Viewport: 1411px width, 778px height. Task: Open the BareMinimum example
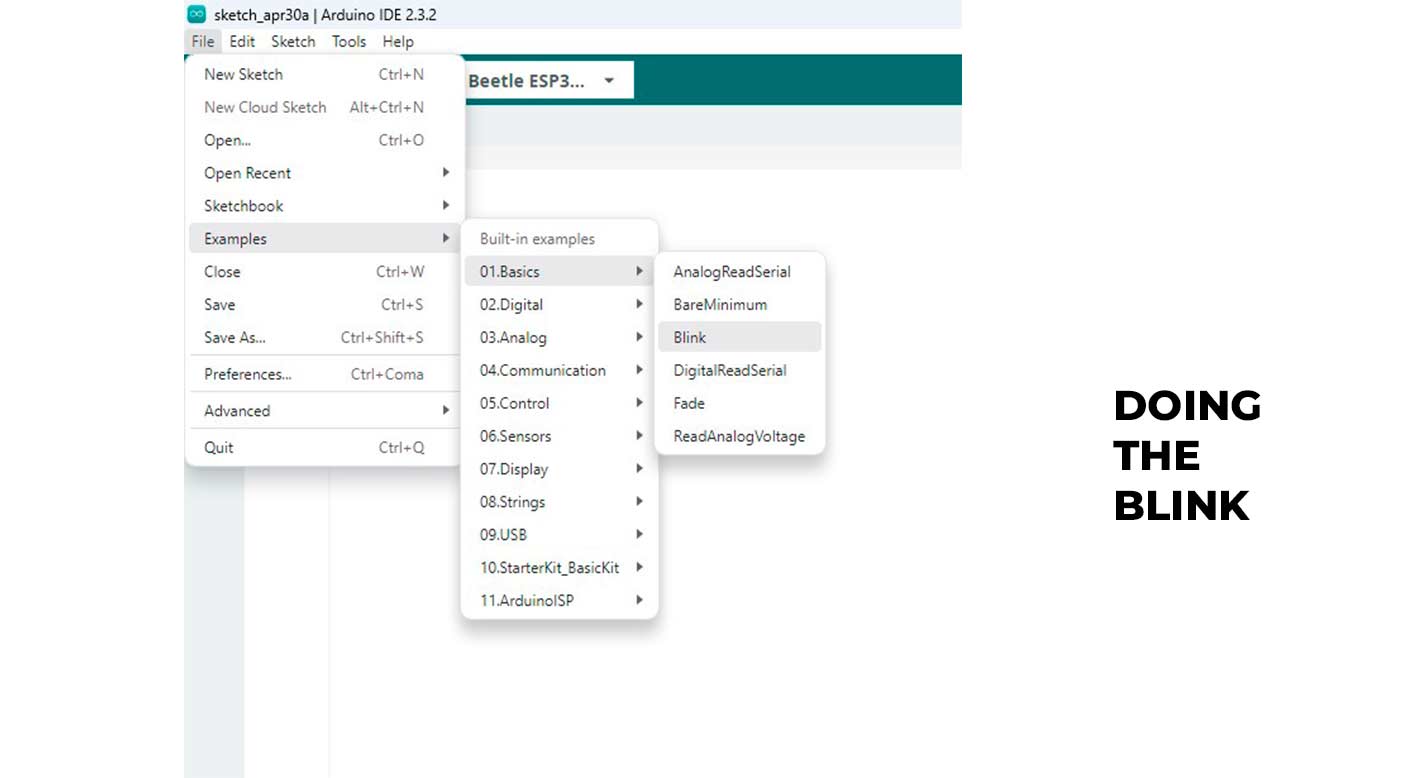coord(740,305)
